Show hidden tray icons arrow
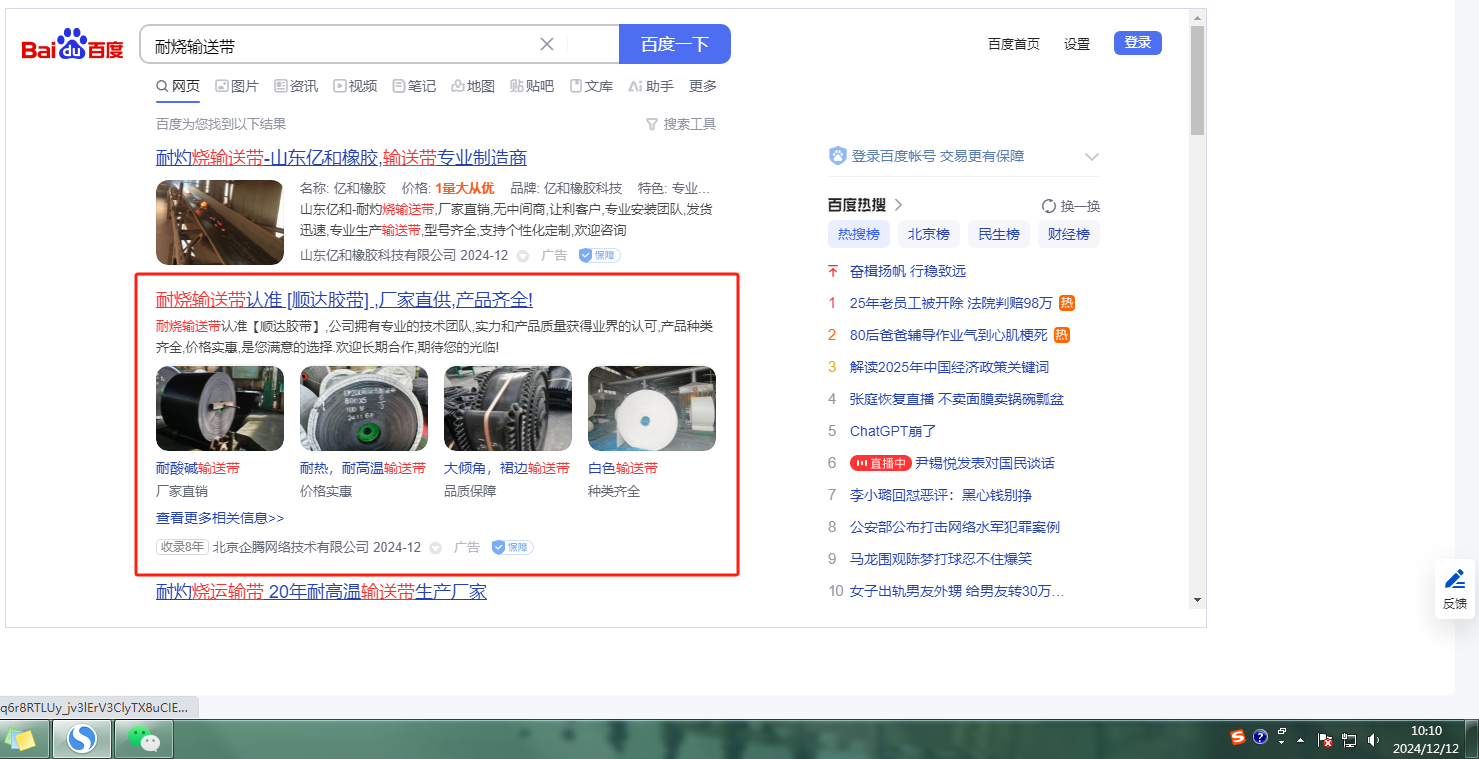The image size is (1479, 759). tap(1300, 740)
